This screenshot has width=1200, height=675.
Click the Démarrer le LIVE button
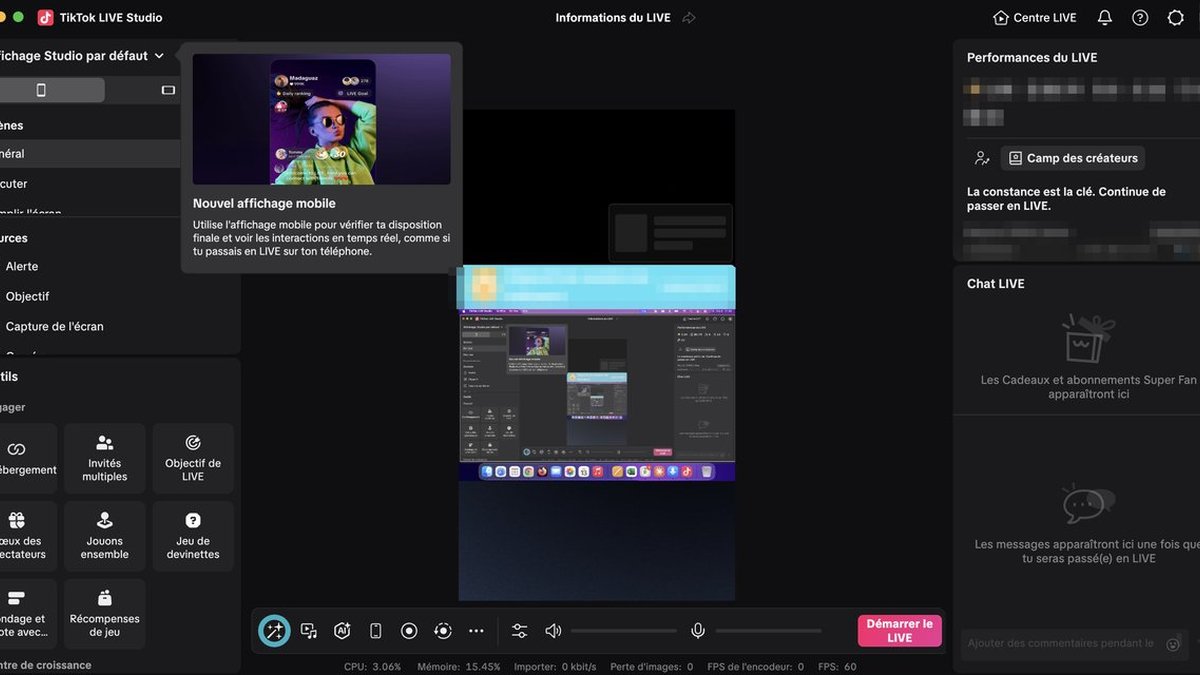tap(900, 631)
